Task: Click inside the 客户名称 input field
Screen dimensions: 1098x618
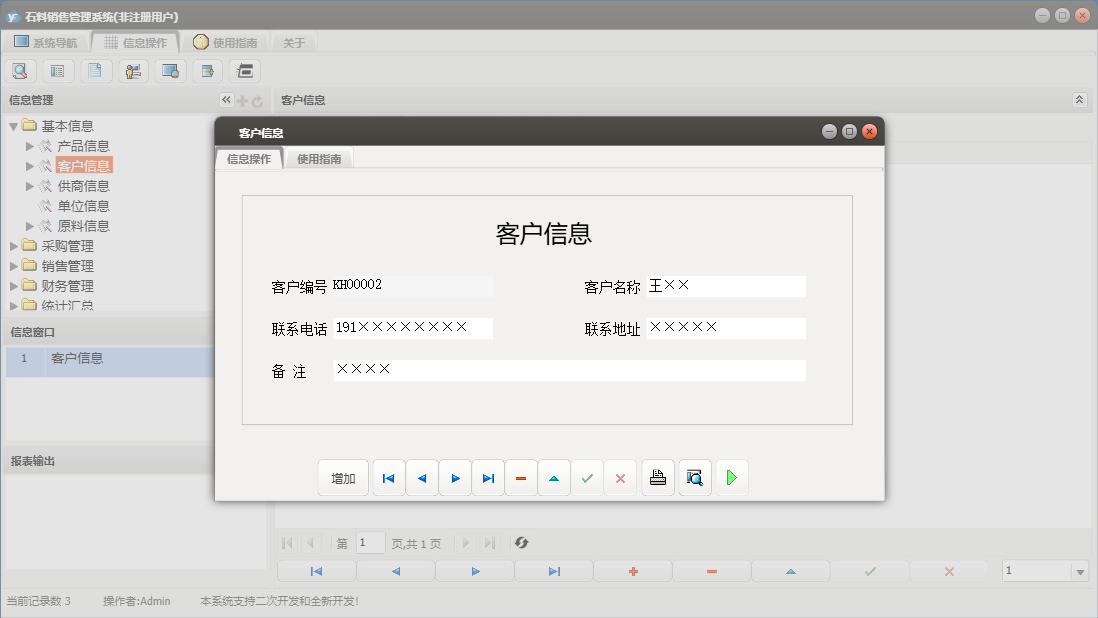Action: pyautogui.click(x=726, y=286)
